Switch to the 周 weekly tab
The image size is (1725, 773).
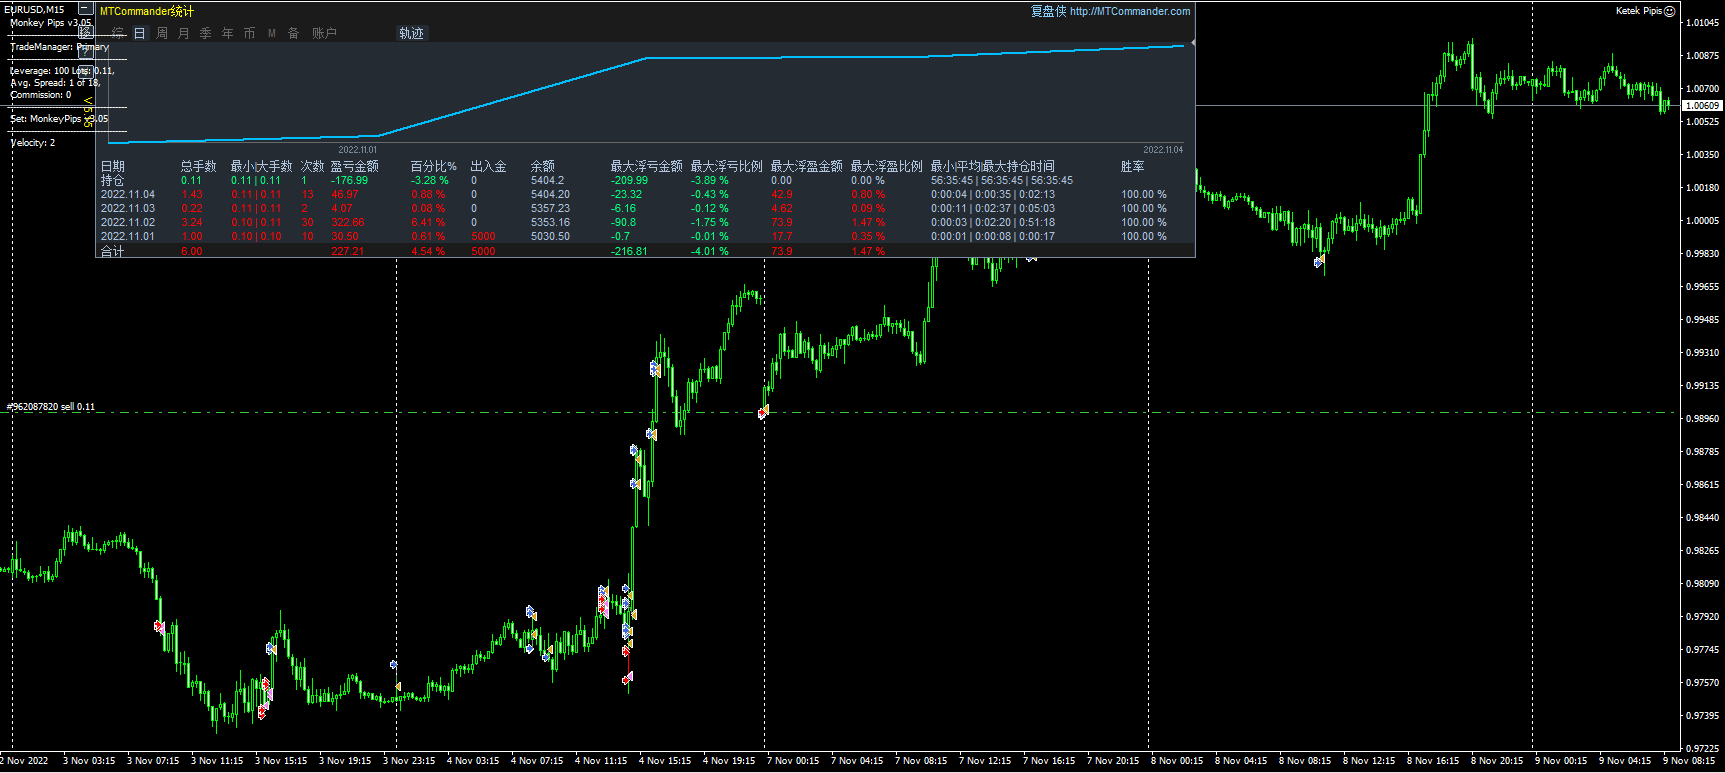point(162,33)
